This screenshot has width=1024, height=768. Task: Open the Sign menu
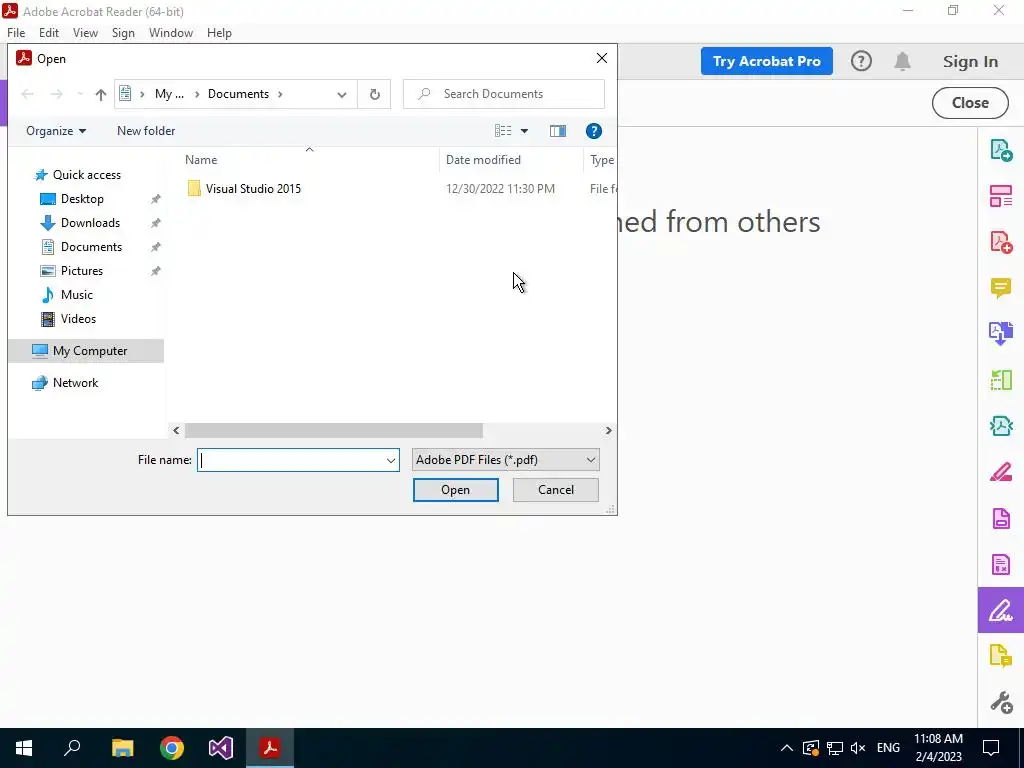[123, 33]
